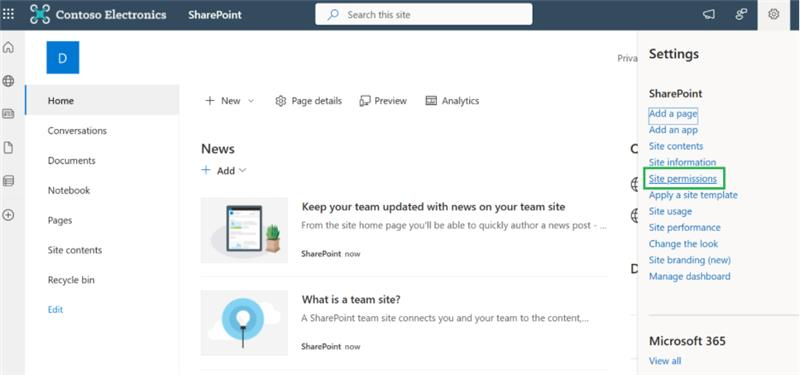This screenshot has width=800, height=375.
Task: Click the Analytics chart icon
Action: click(431, 101)
